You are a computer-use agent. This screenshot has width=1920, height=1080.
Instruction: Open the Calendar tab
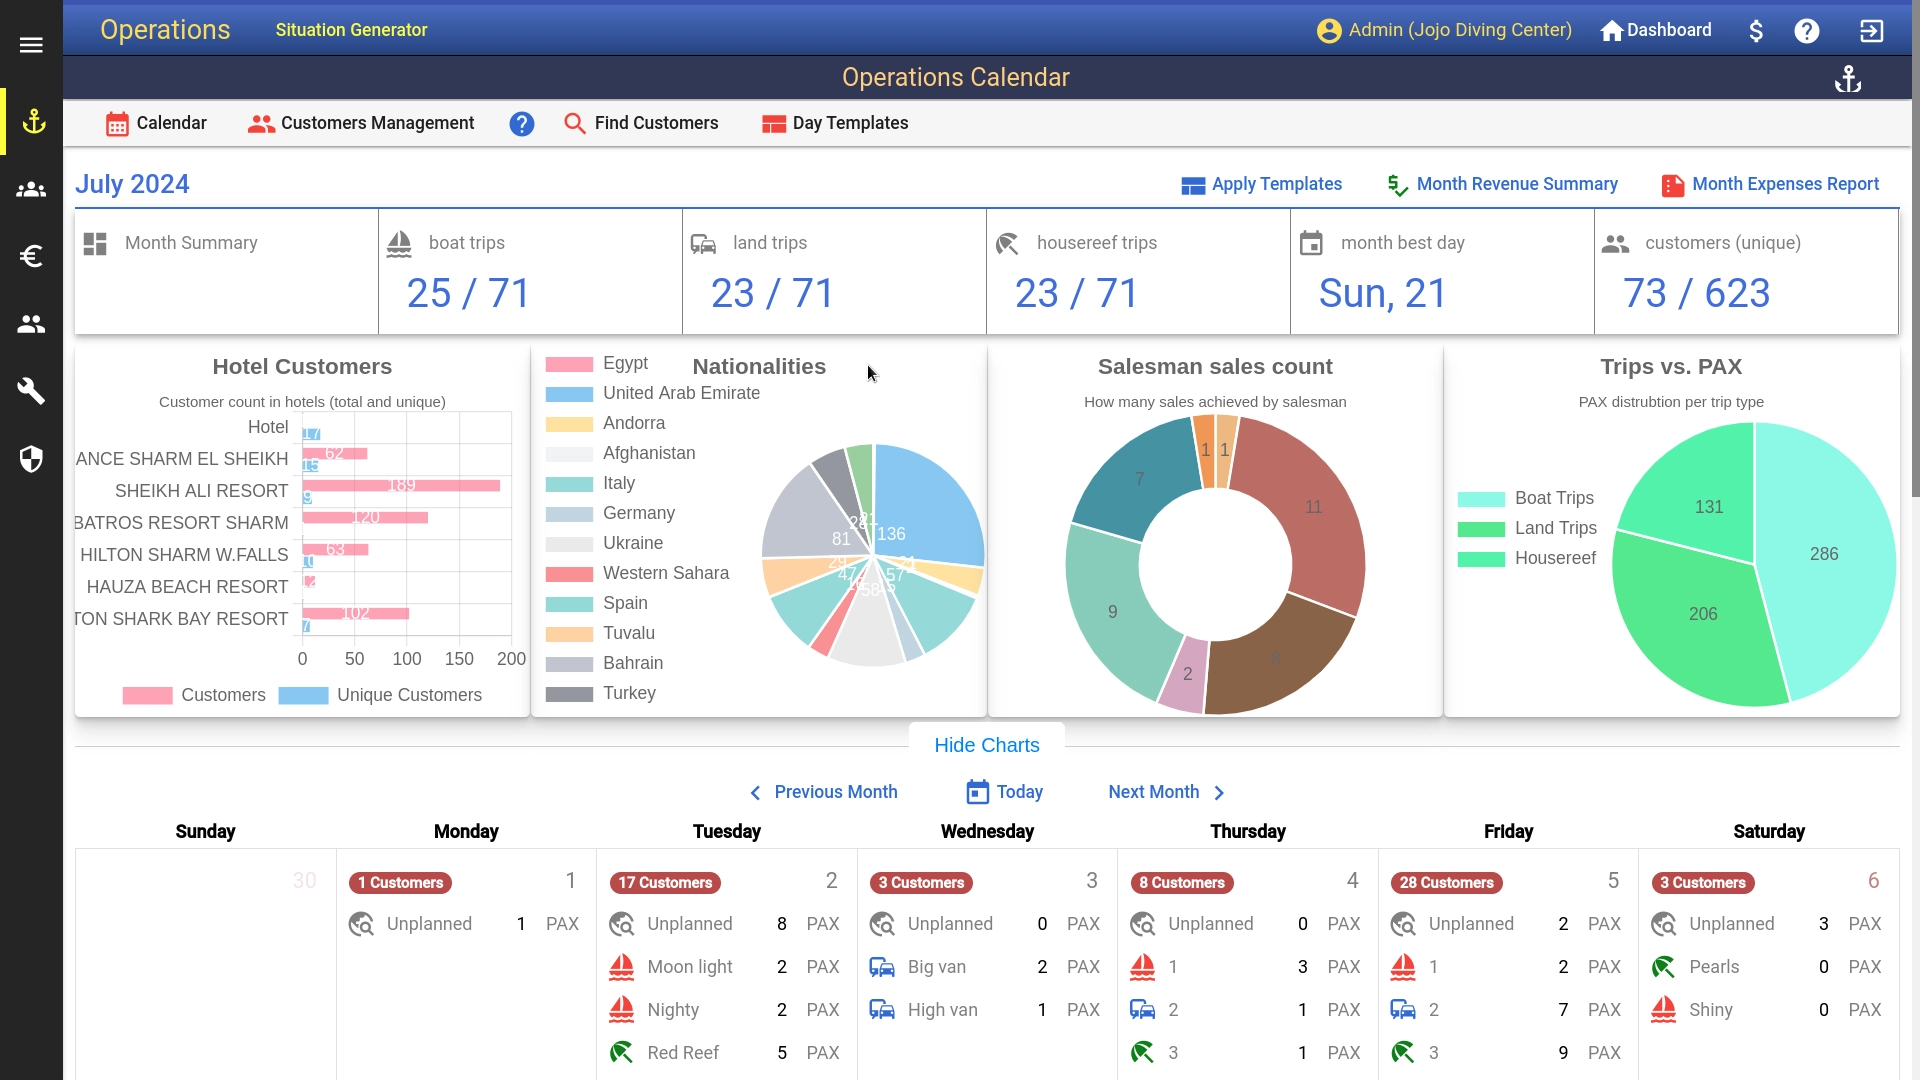[156, 124]
